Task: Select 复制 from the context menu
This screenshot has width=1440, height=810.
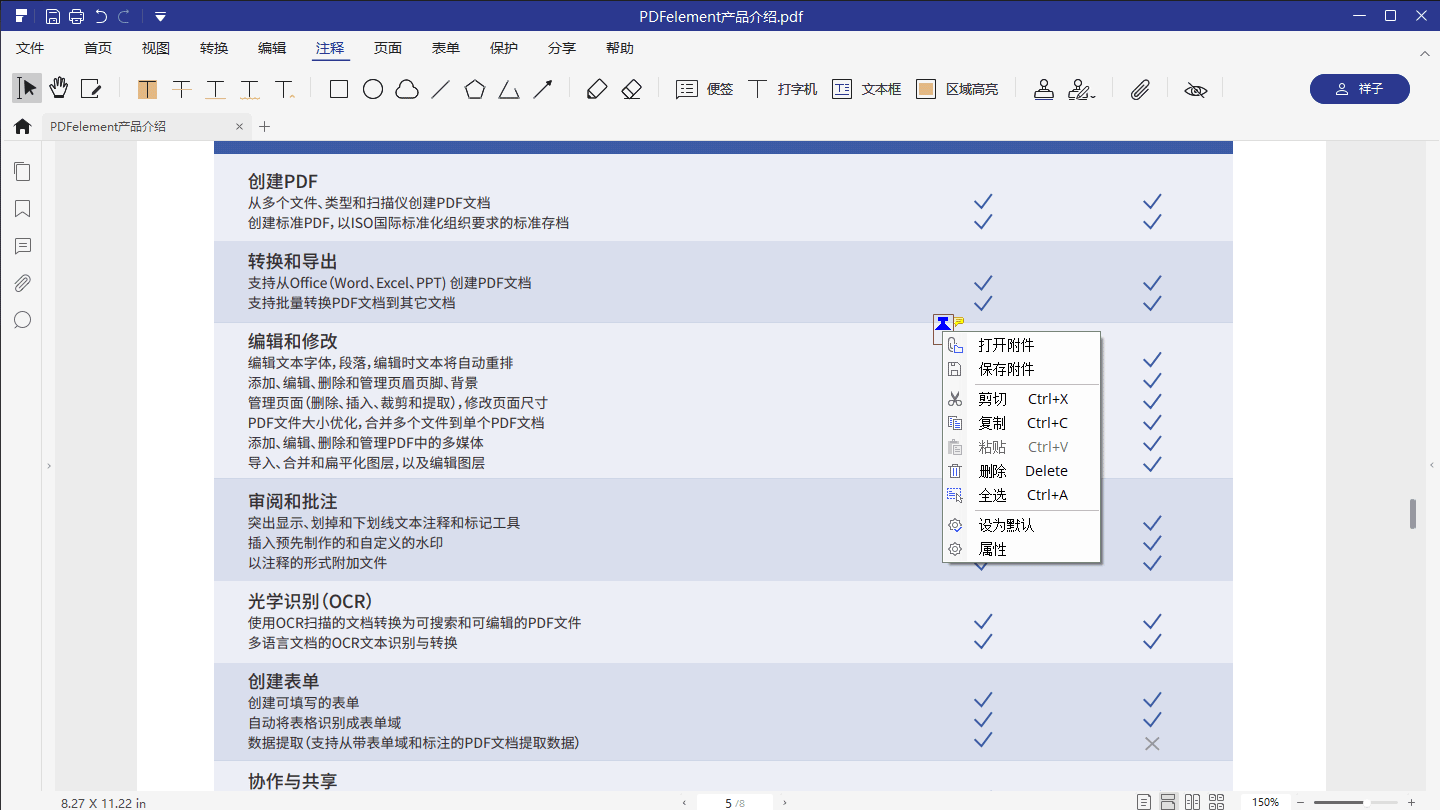Action: (x=1022, y=423)
